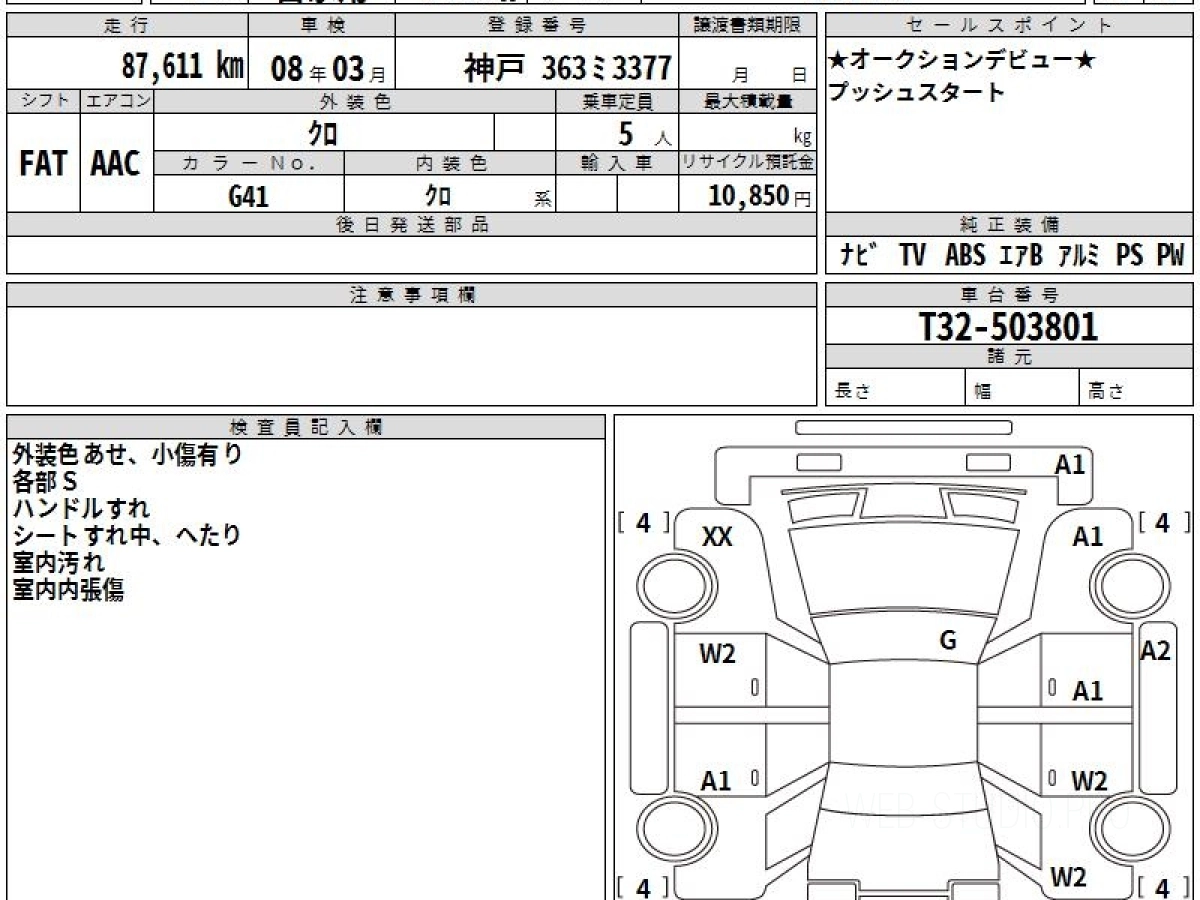Screen dimensions: 1200x900
Task: Select the seating capacity 5人
Action: 644,134
